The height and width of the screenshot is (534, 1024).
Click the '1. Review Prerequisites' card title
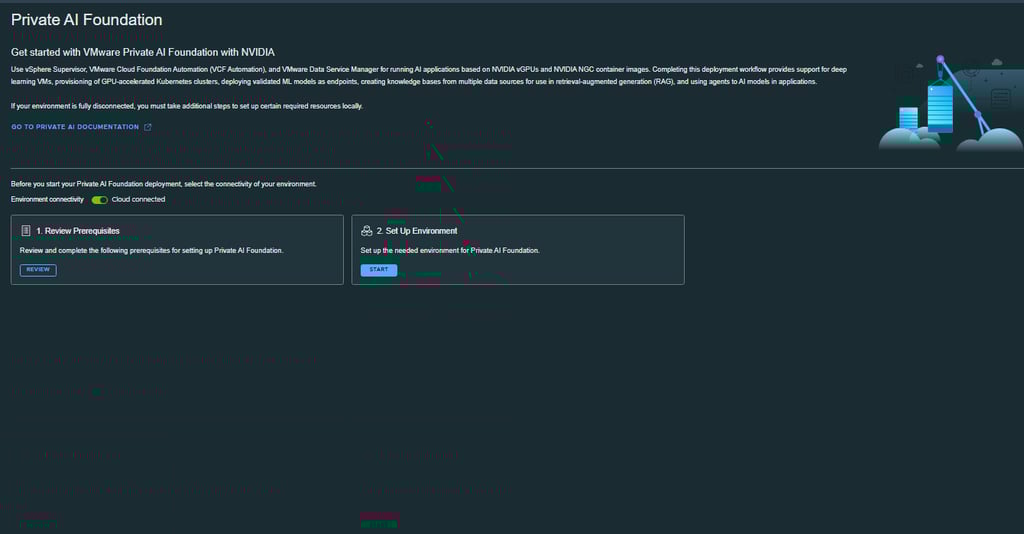(x=78, y=231)
